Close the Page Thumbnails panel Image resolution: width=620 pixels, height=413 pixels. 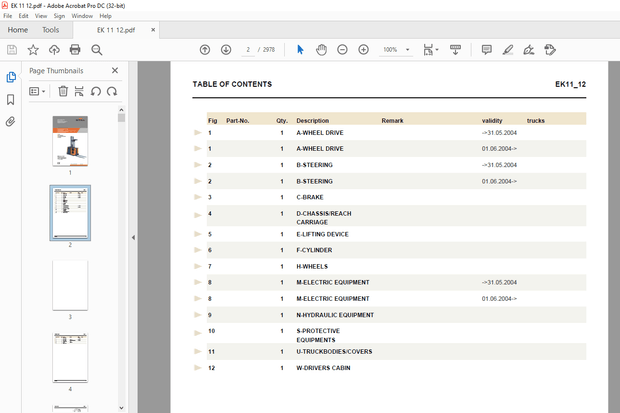coord(114,71)
